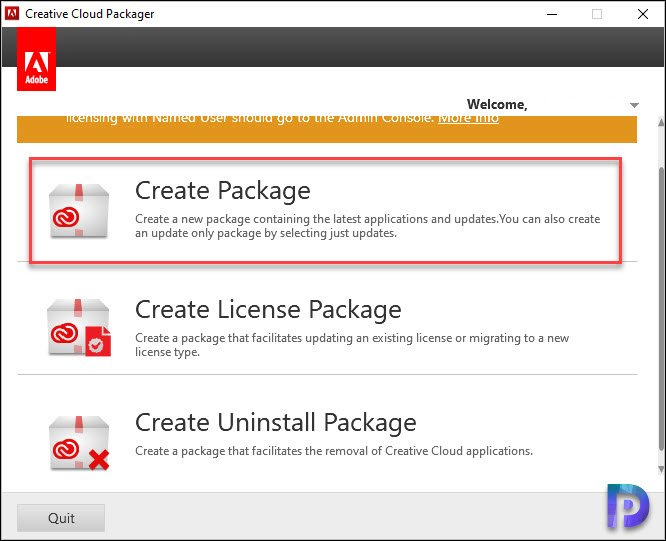Click the Quit button
Viewport: 666px width, 541px height.
[61, 518]
